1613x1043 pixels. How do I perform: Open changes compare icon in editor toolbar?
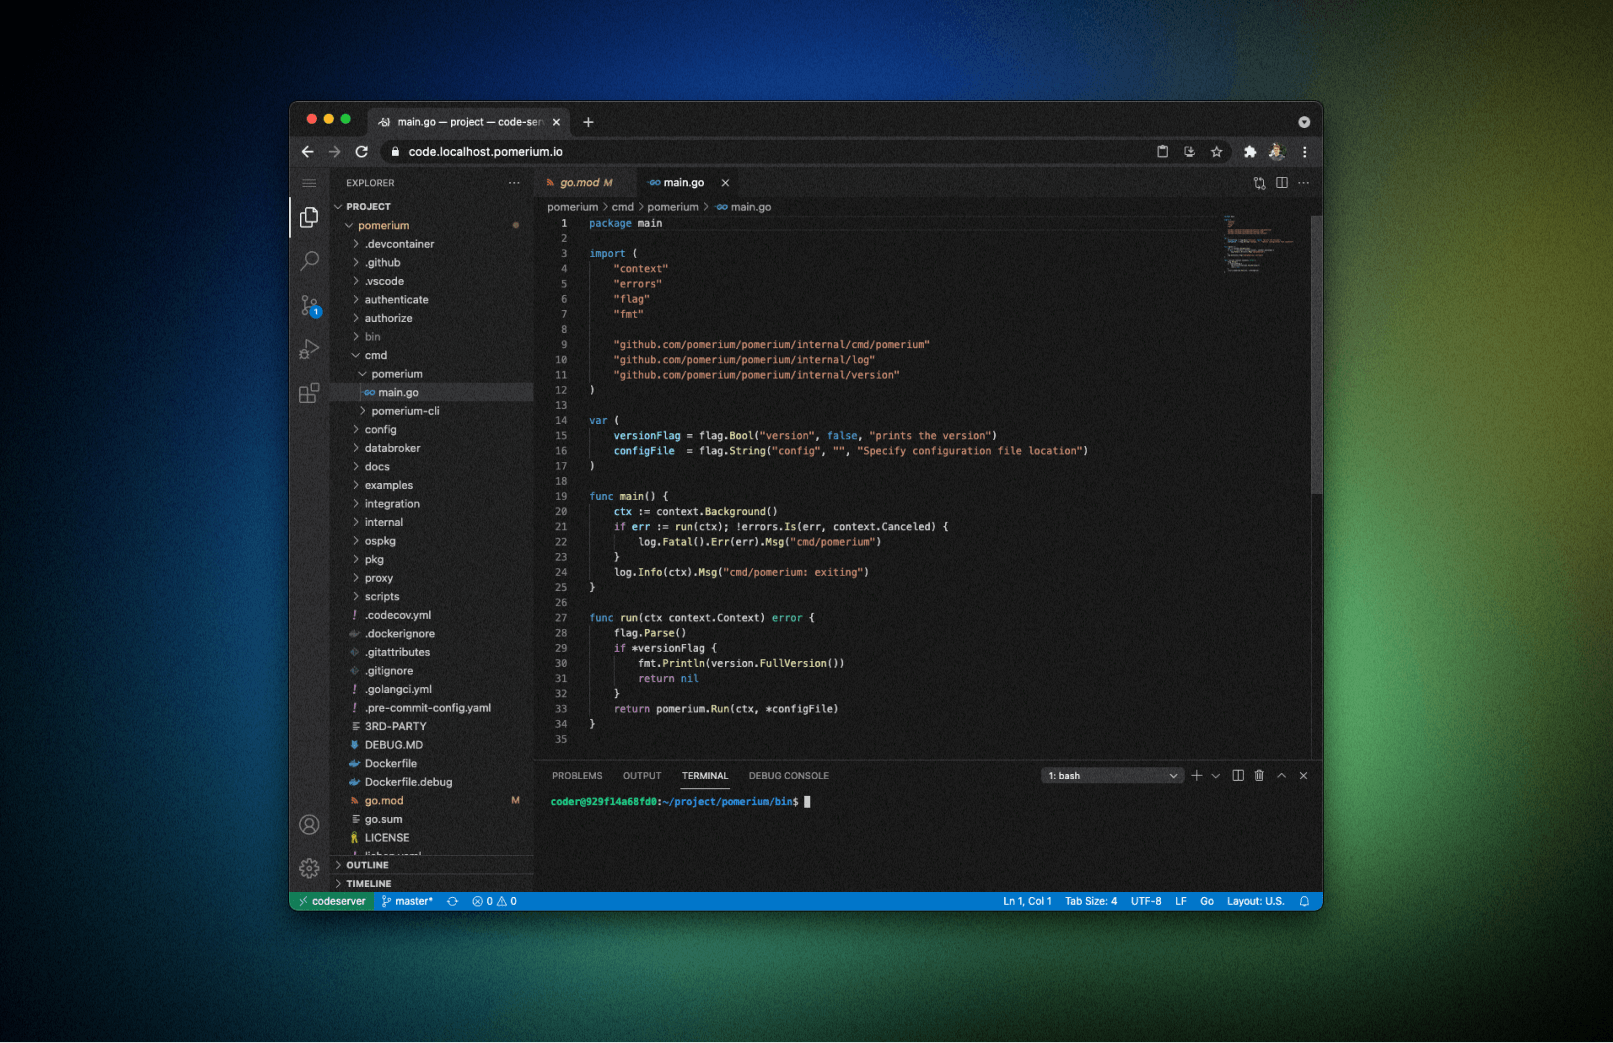(1259, 183)
